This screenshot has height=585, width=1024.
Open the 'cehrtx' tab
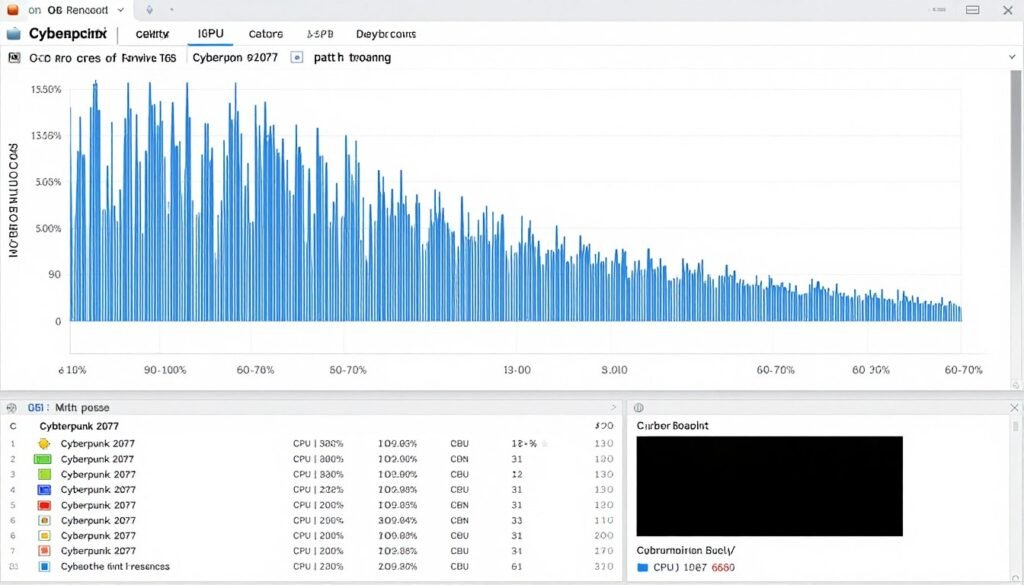153,34
